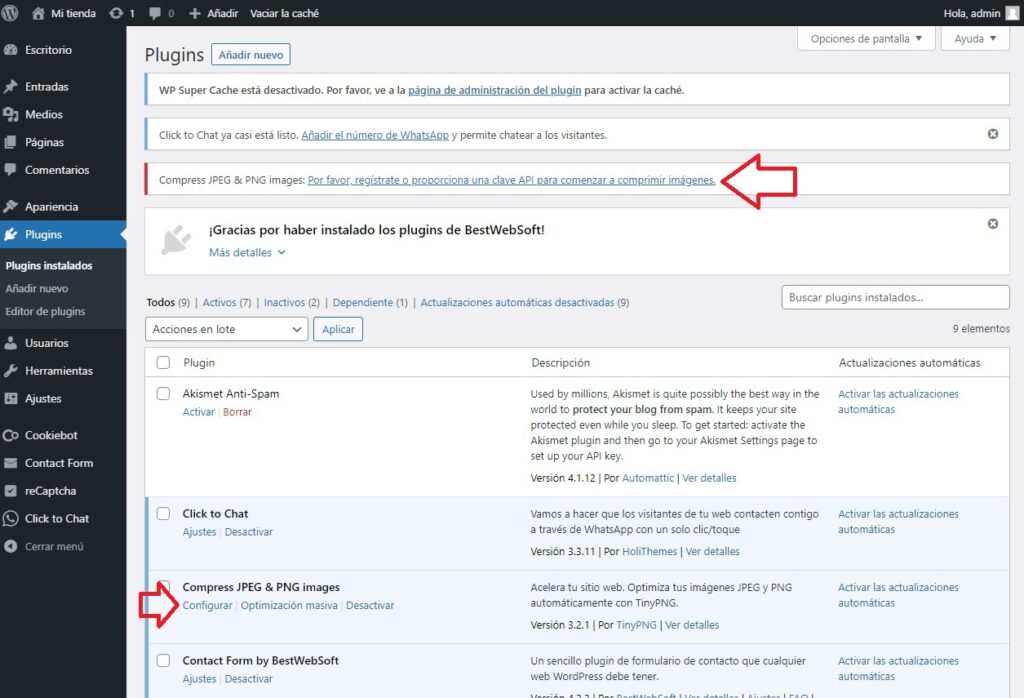This screenshot has height=698, width=1024.
Task: Open the updates icon in admin bar
Action: pyautogui.click(x=116, y=13)
